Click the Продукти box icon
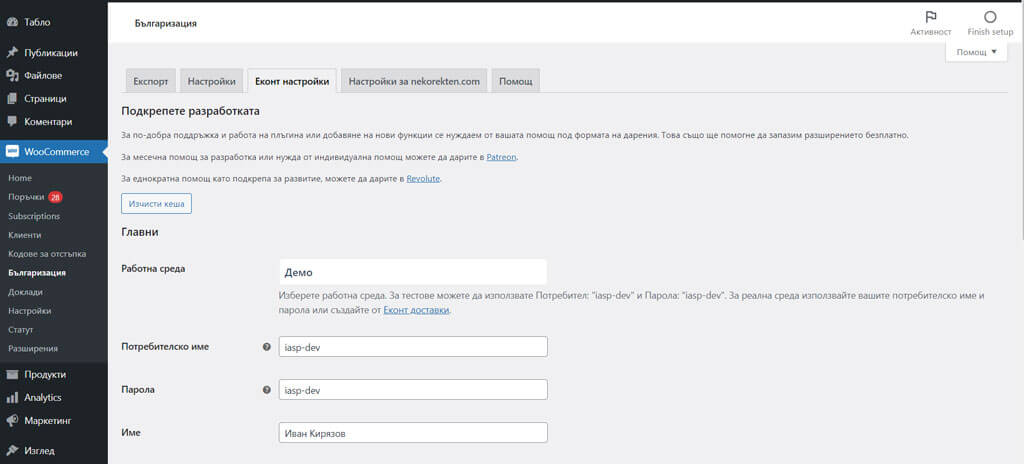This screenshot has width=1024, height=464. [12, 374]
